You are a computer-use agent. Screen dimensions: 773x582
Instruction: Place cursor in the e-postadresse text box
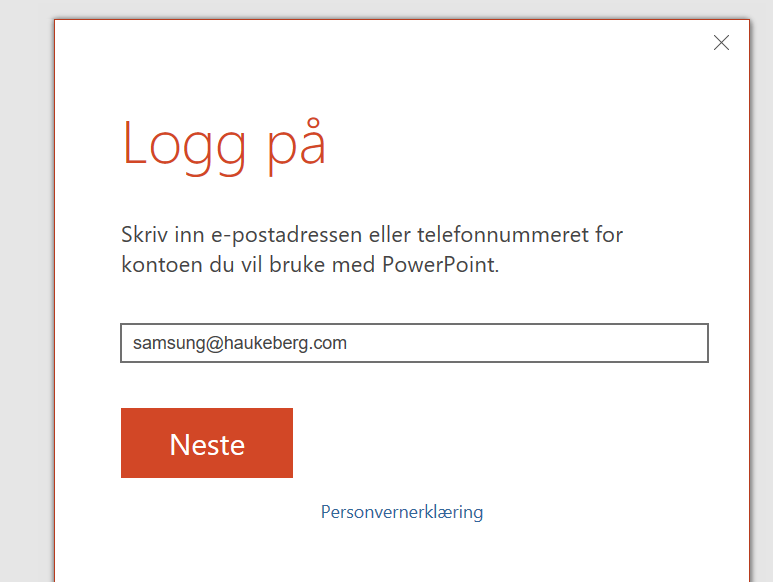pyautogui.click(x=414, y=343)
